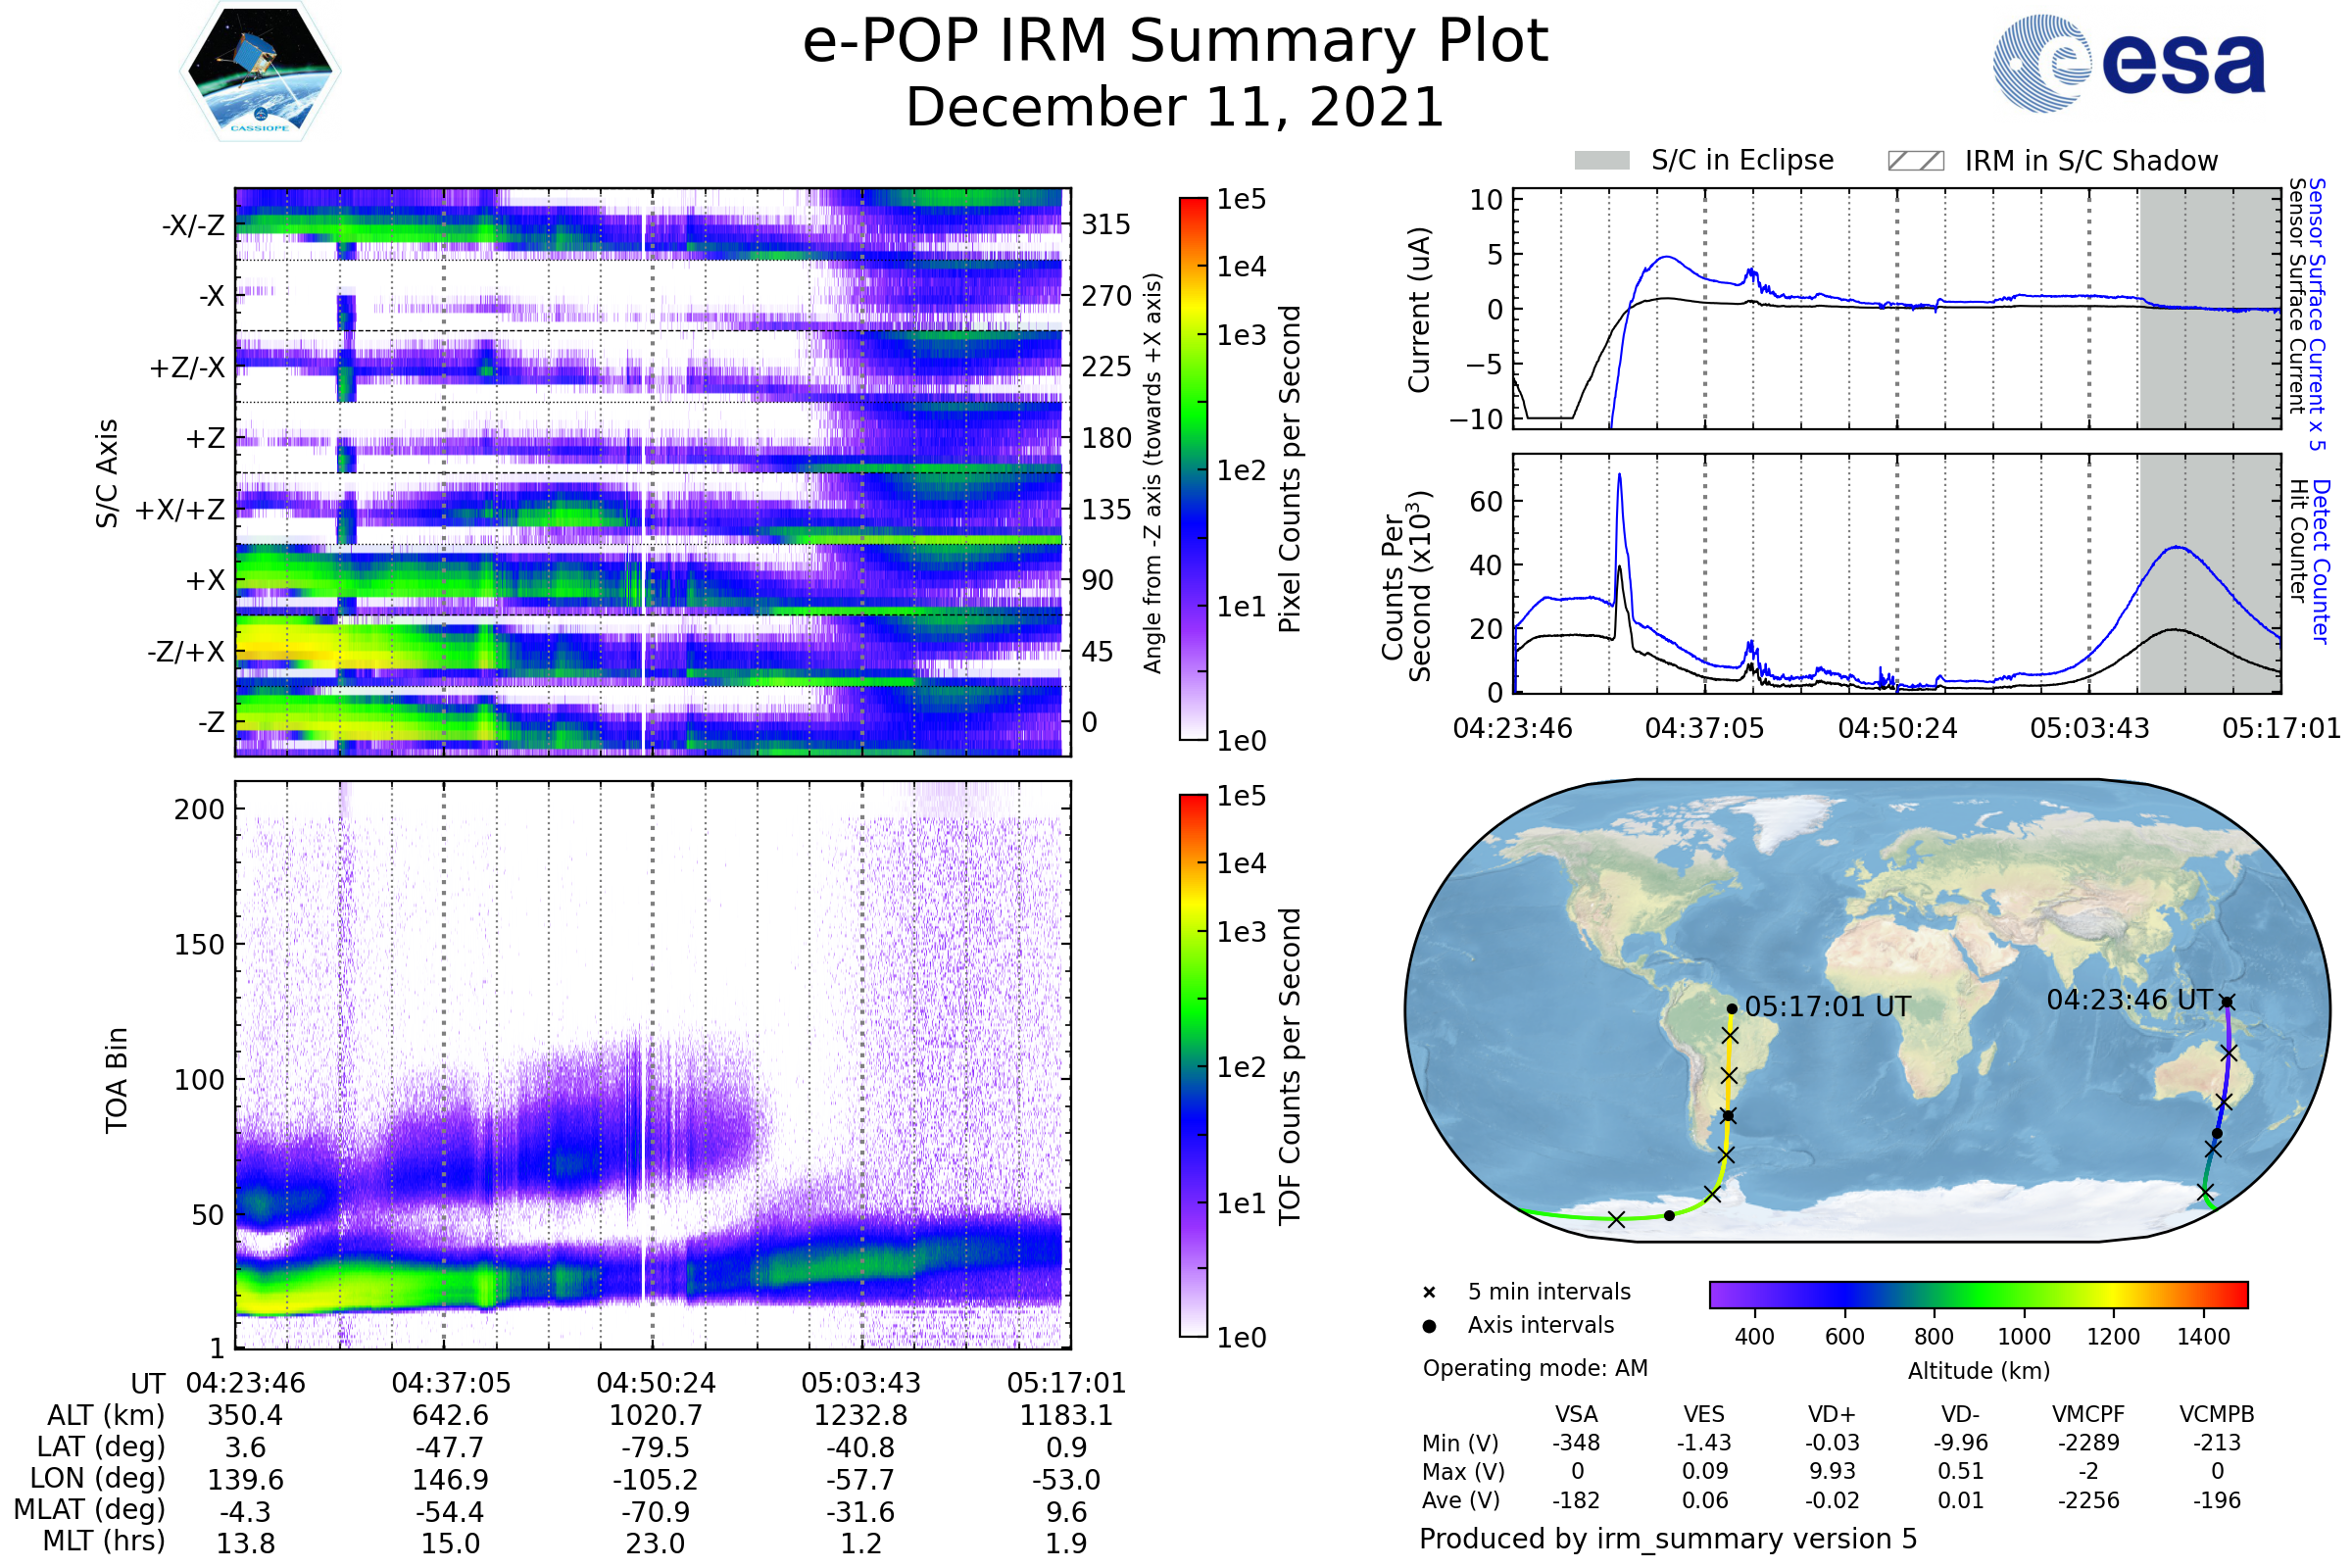Click the 04:23:46 UT orbit start point
Screen dimensions: 2352x1568
[2227, 1002]
